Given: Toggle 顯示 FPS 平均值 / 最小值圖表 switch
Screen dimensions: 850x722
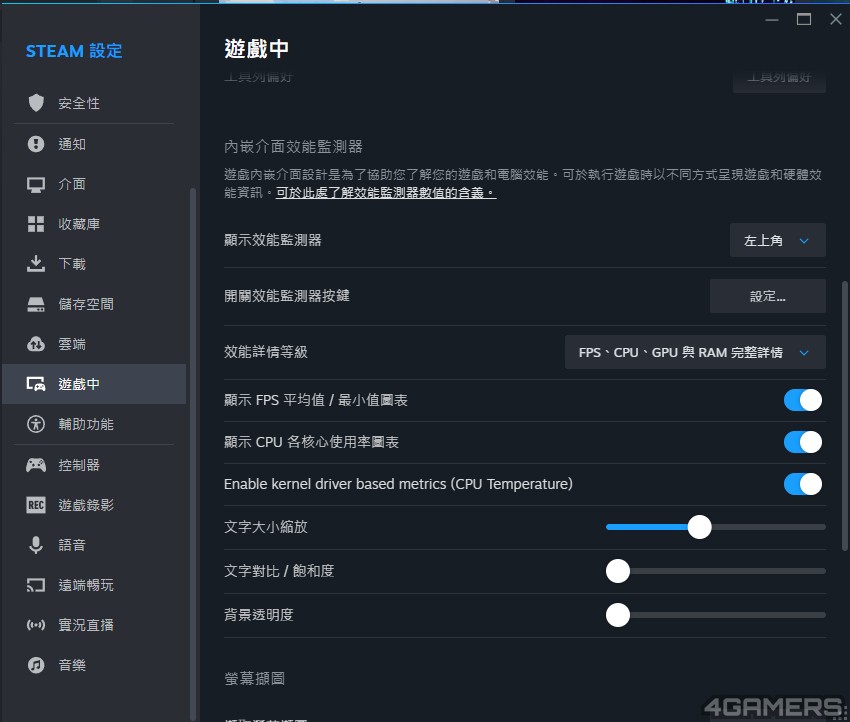Looking at the screenshot, I should tap(802, 400).
